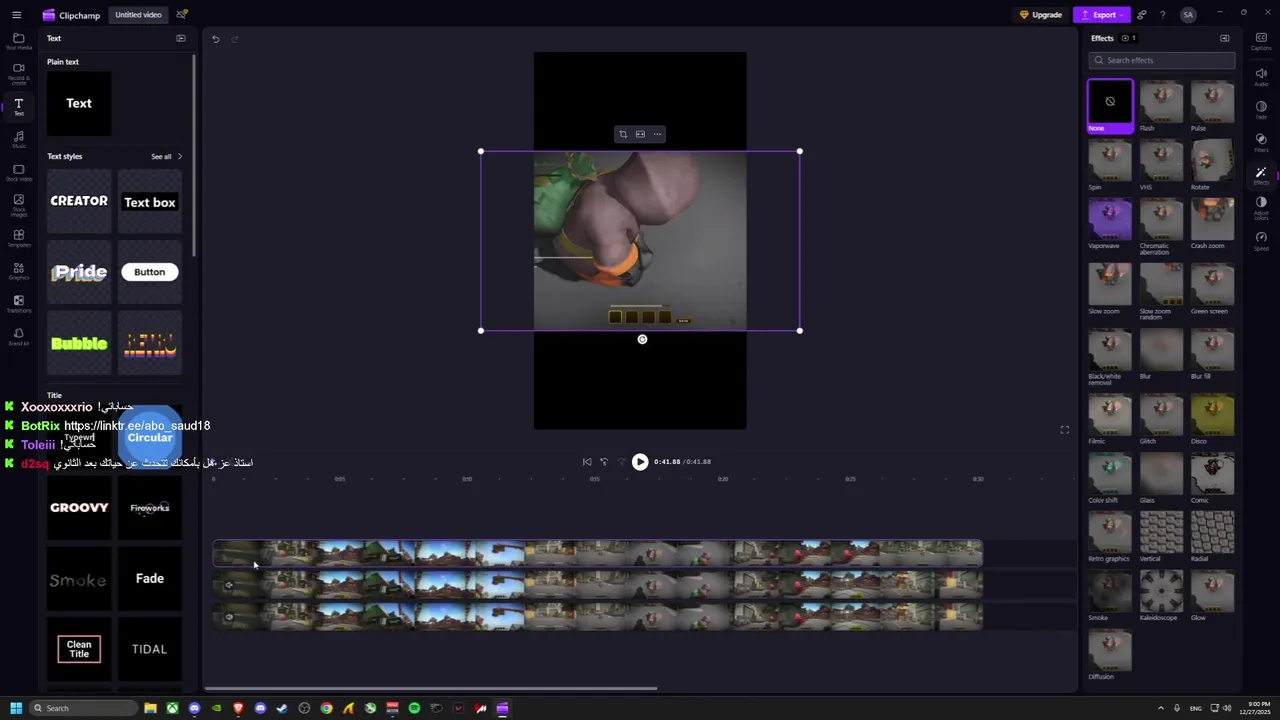Open the SA account menu

tap(1188, 15)
